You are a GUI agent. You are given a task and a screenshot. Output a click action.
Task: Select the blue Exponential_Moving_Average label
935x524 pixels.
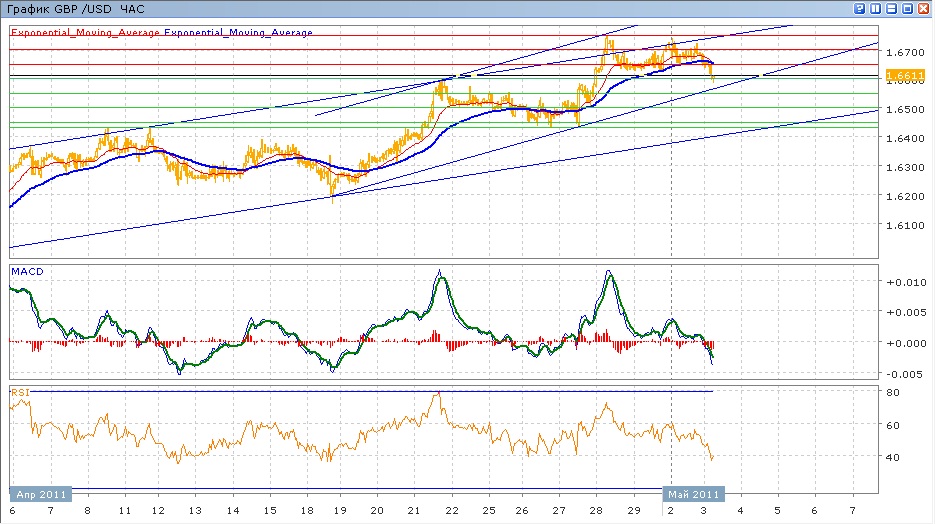(x=239, y=32)
